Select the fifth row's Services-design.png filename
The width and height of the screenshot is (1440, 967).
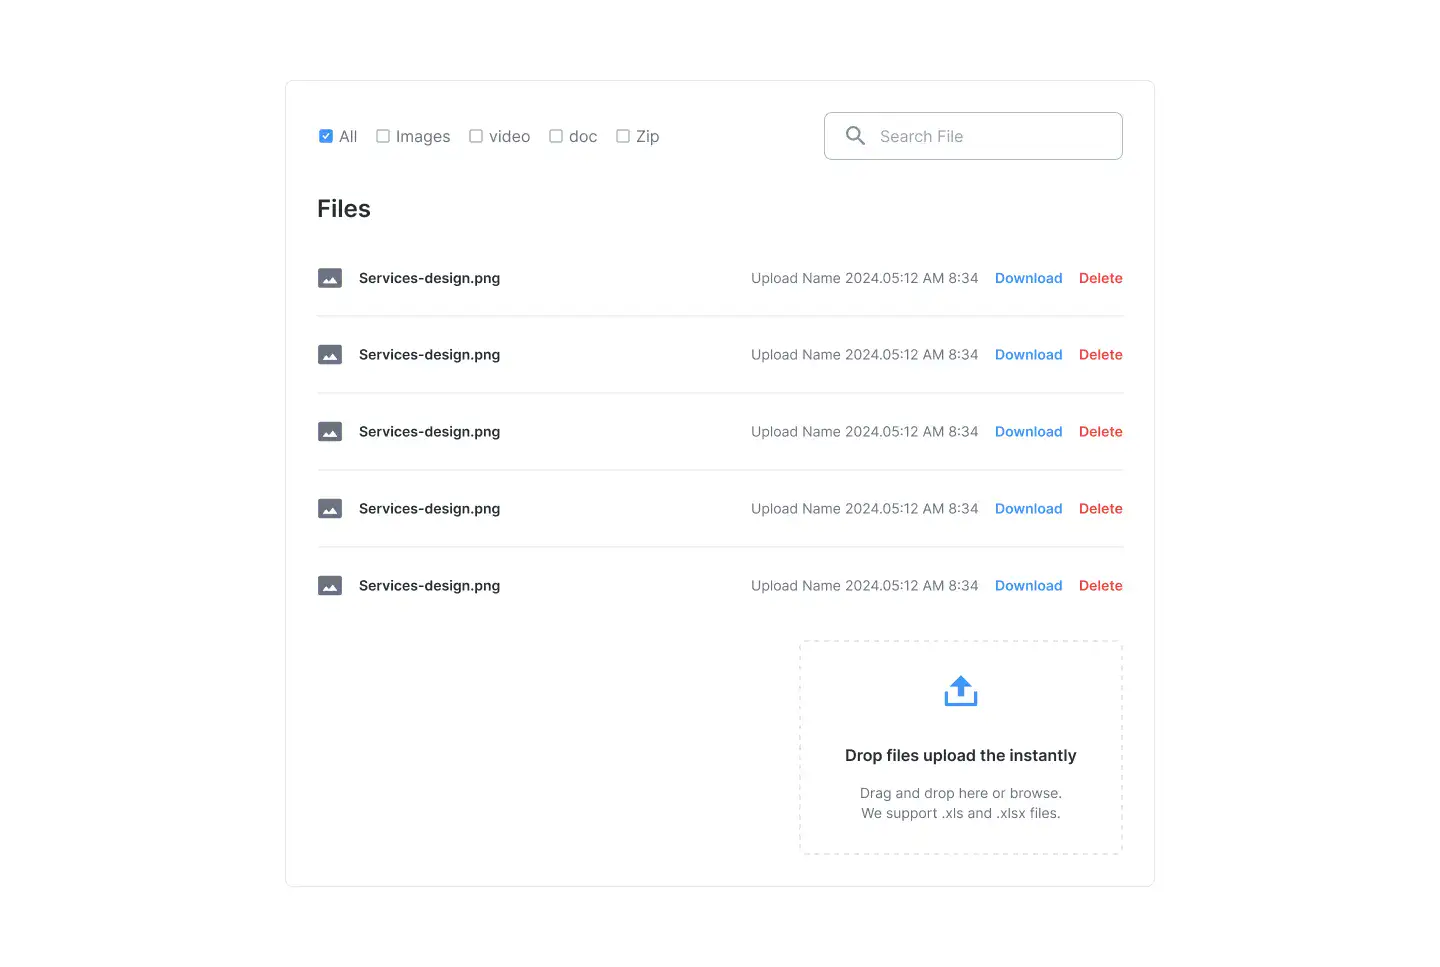pos(430,586)
